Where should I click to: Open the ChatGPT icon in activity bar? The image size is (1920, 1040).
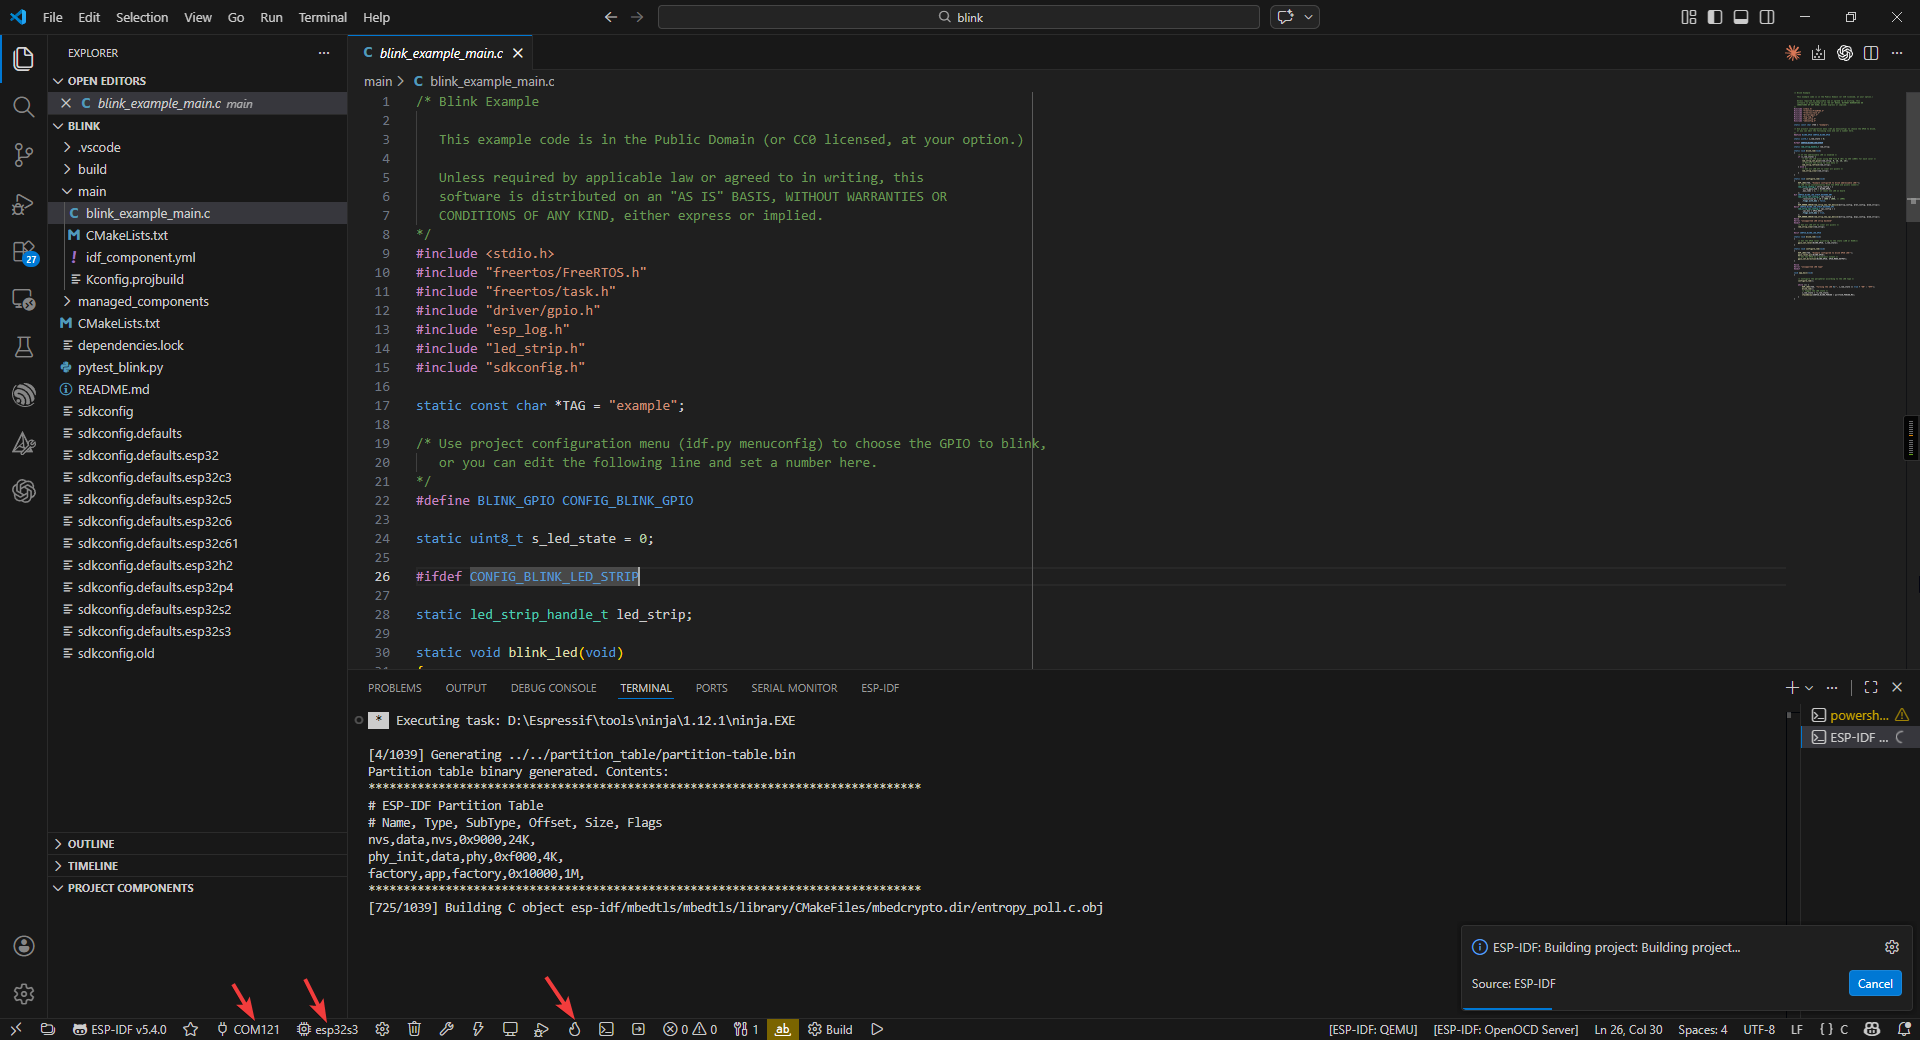[x=24, y=491]
